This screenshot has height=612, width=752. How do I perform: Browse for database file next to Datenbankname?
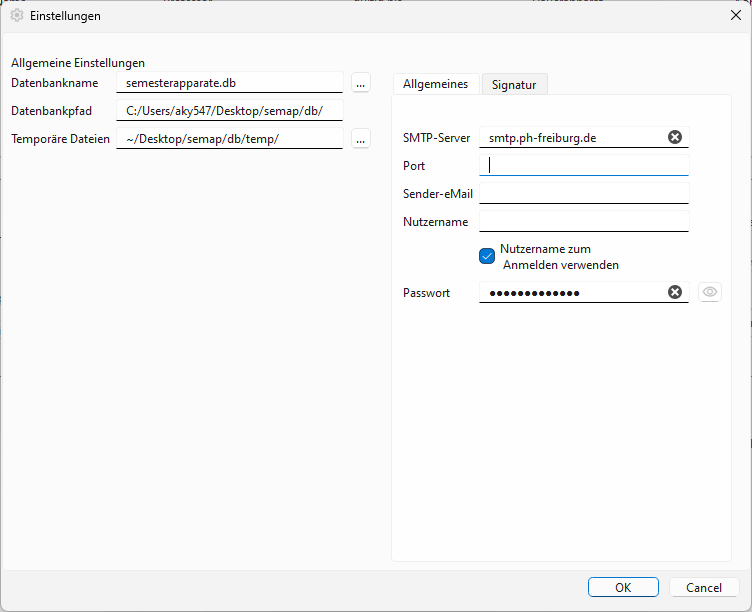click(x=360, y=83)
